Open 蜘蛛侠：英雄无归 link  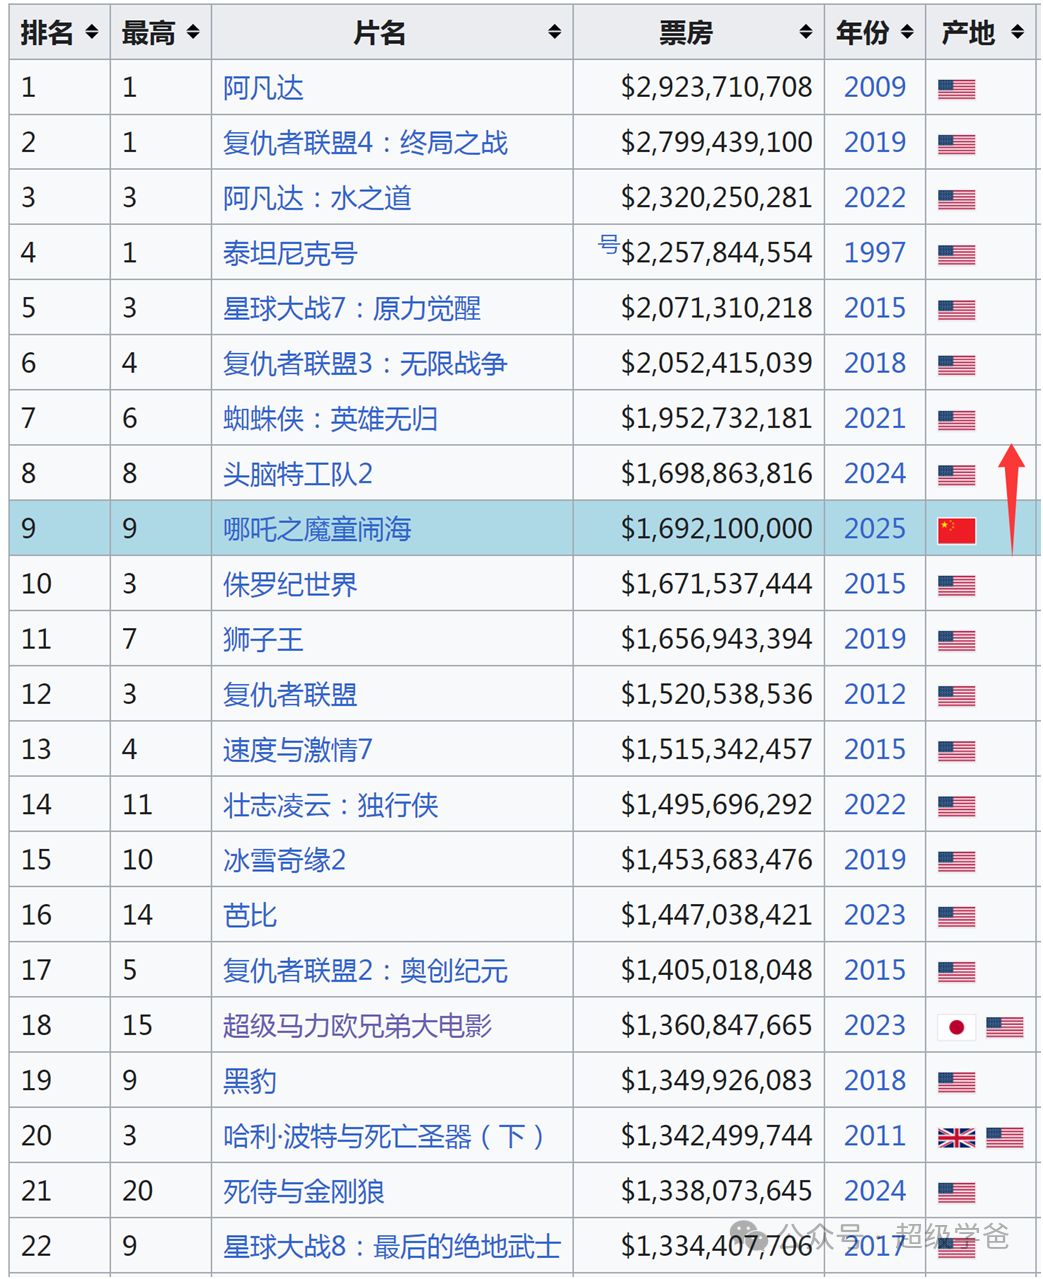coord(331,418)
